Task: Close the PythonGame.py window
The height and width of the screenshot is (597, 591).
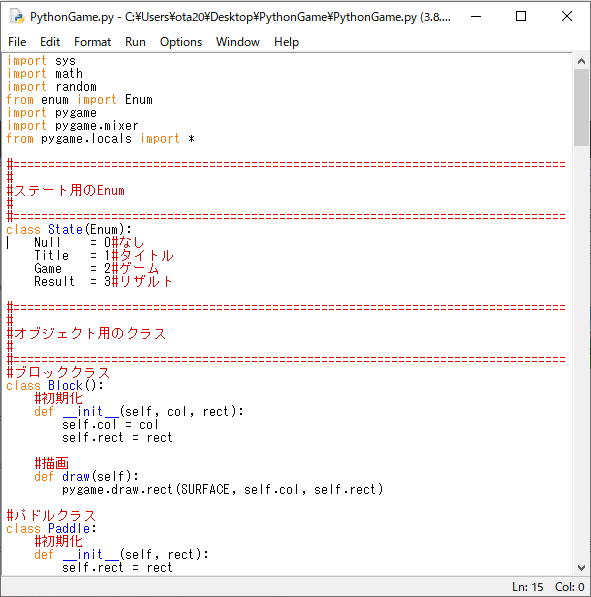Action: (x=567, y=16)
